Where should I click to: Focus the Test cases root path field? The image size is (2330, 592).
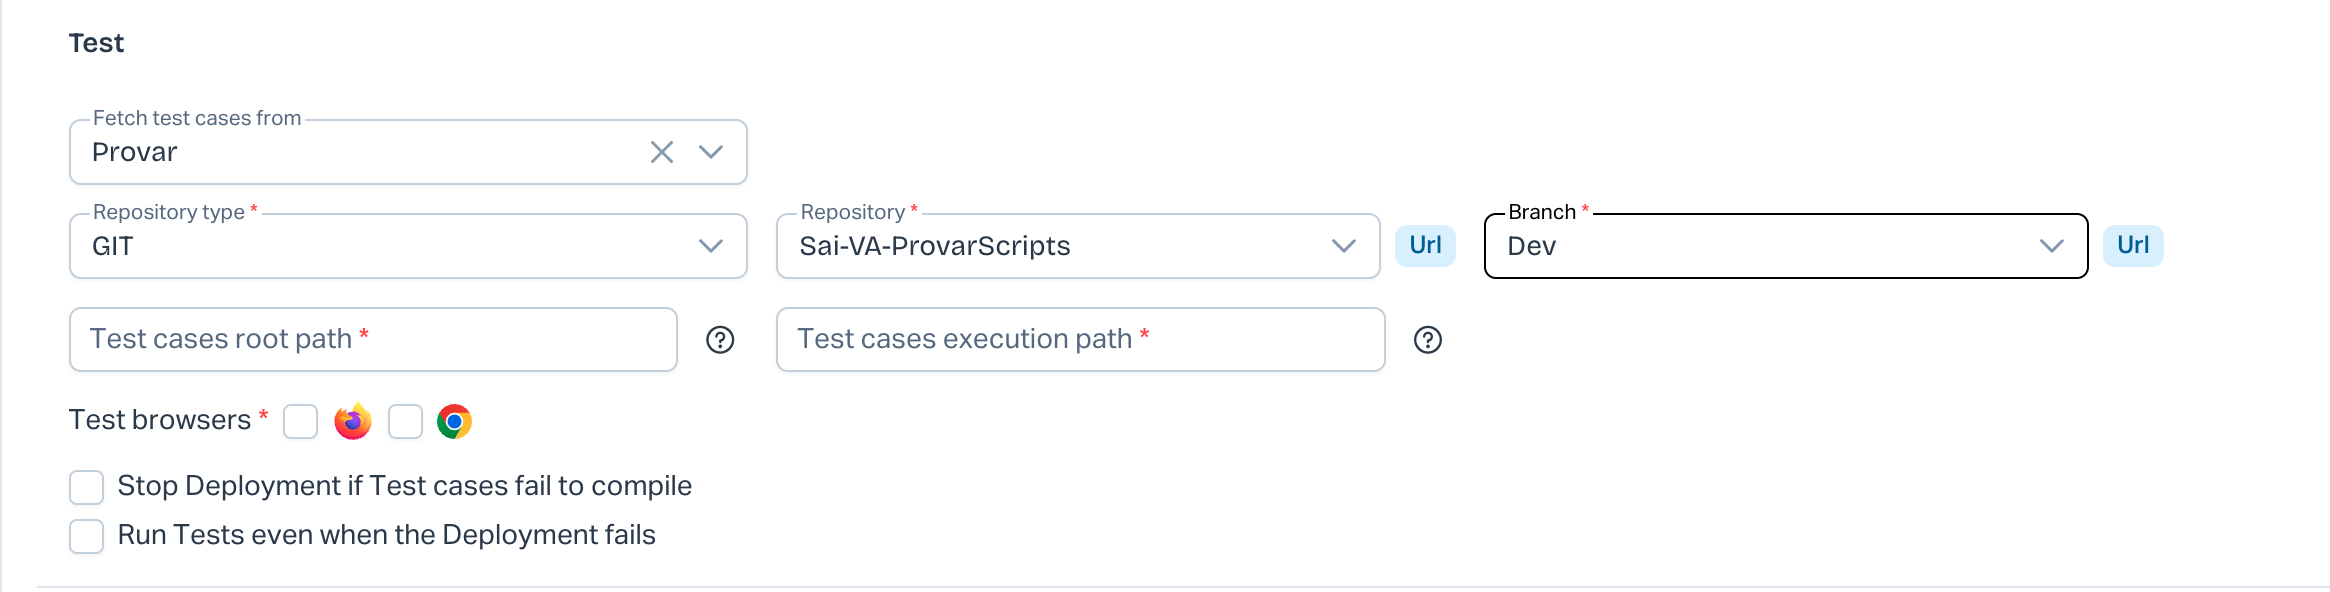(x=373, y=340)
